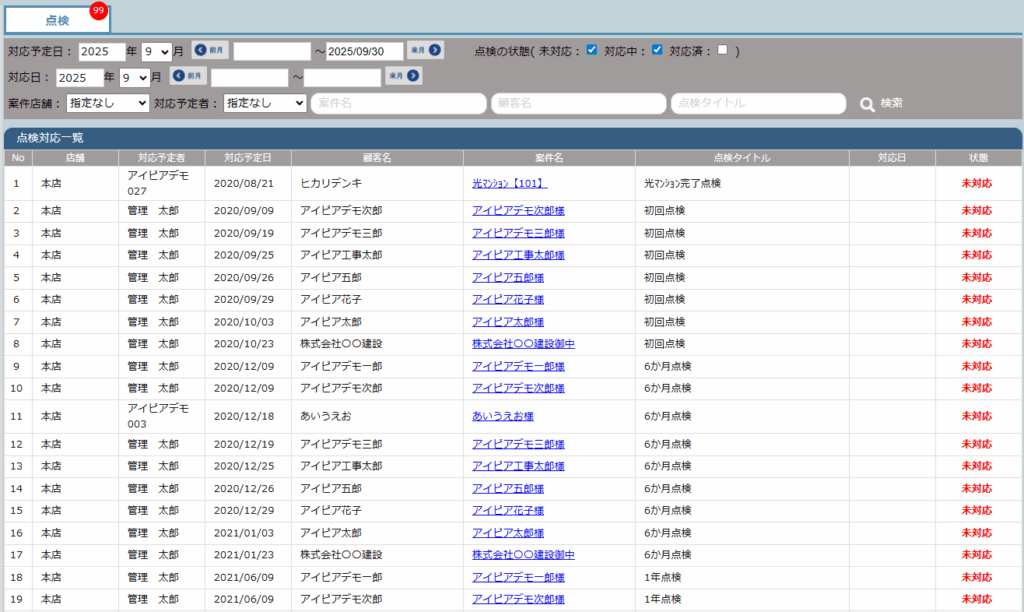The height and width of the screenshot is (612, 1024).
Task: Click 前月 button in 対応日 row
Action: coord(188,76)
